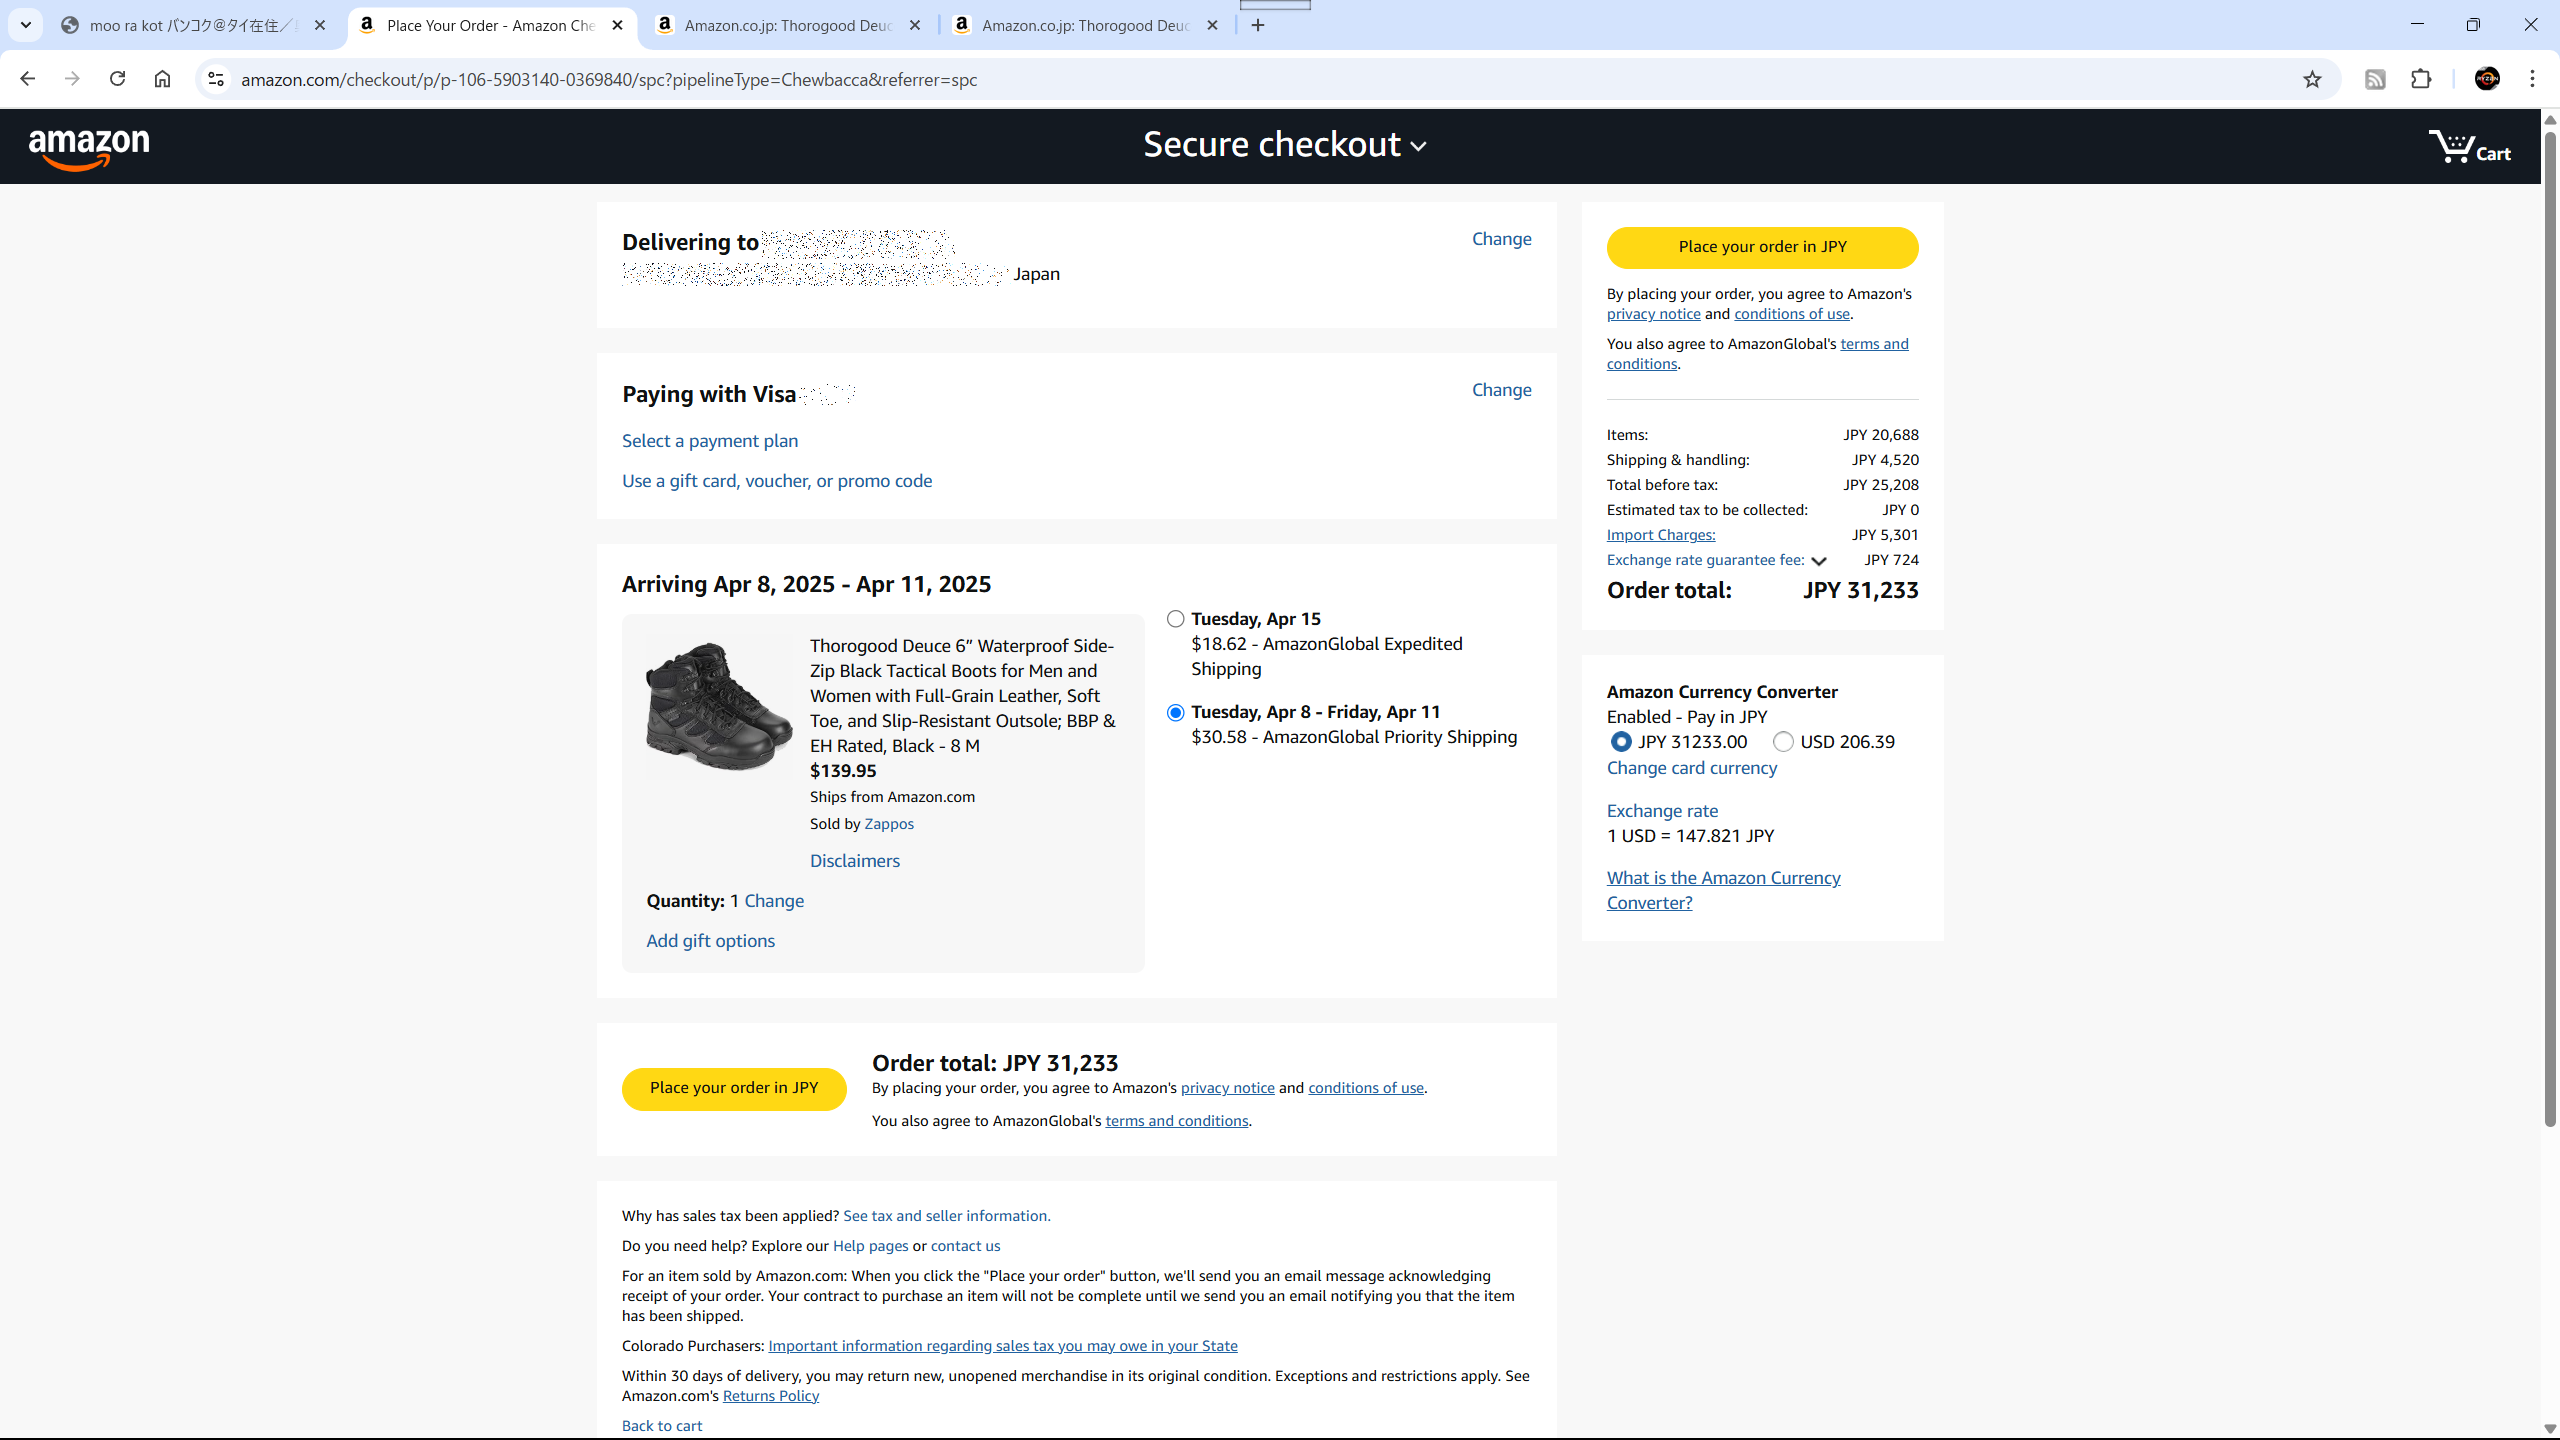This screenshot has height=1440, width=2560.
Task: Open What is the Amazon Currency Converter
Action: [1723, 890]
